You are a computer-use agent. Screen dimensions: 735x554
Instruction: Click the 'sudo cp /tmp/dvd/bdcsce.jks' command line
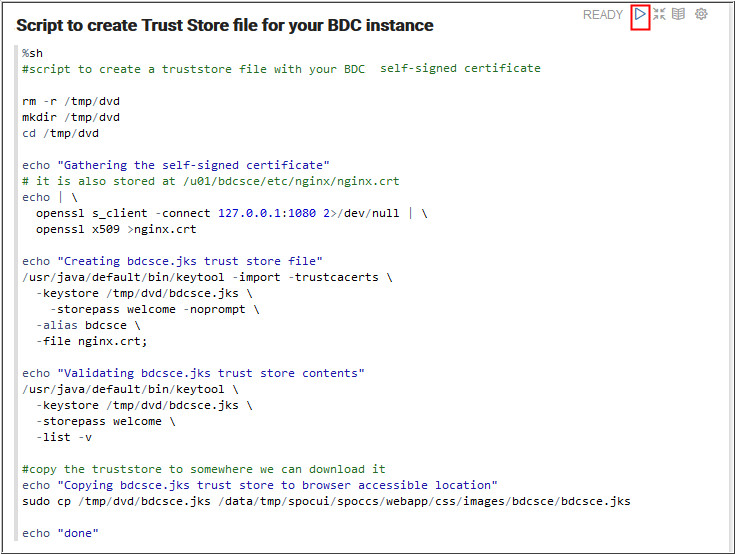[x=326, y=501]
